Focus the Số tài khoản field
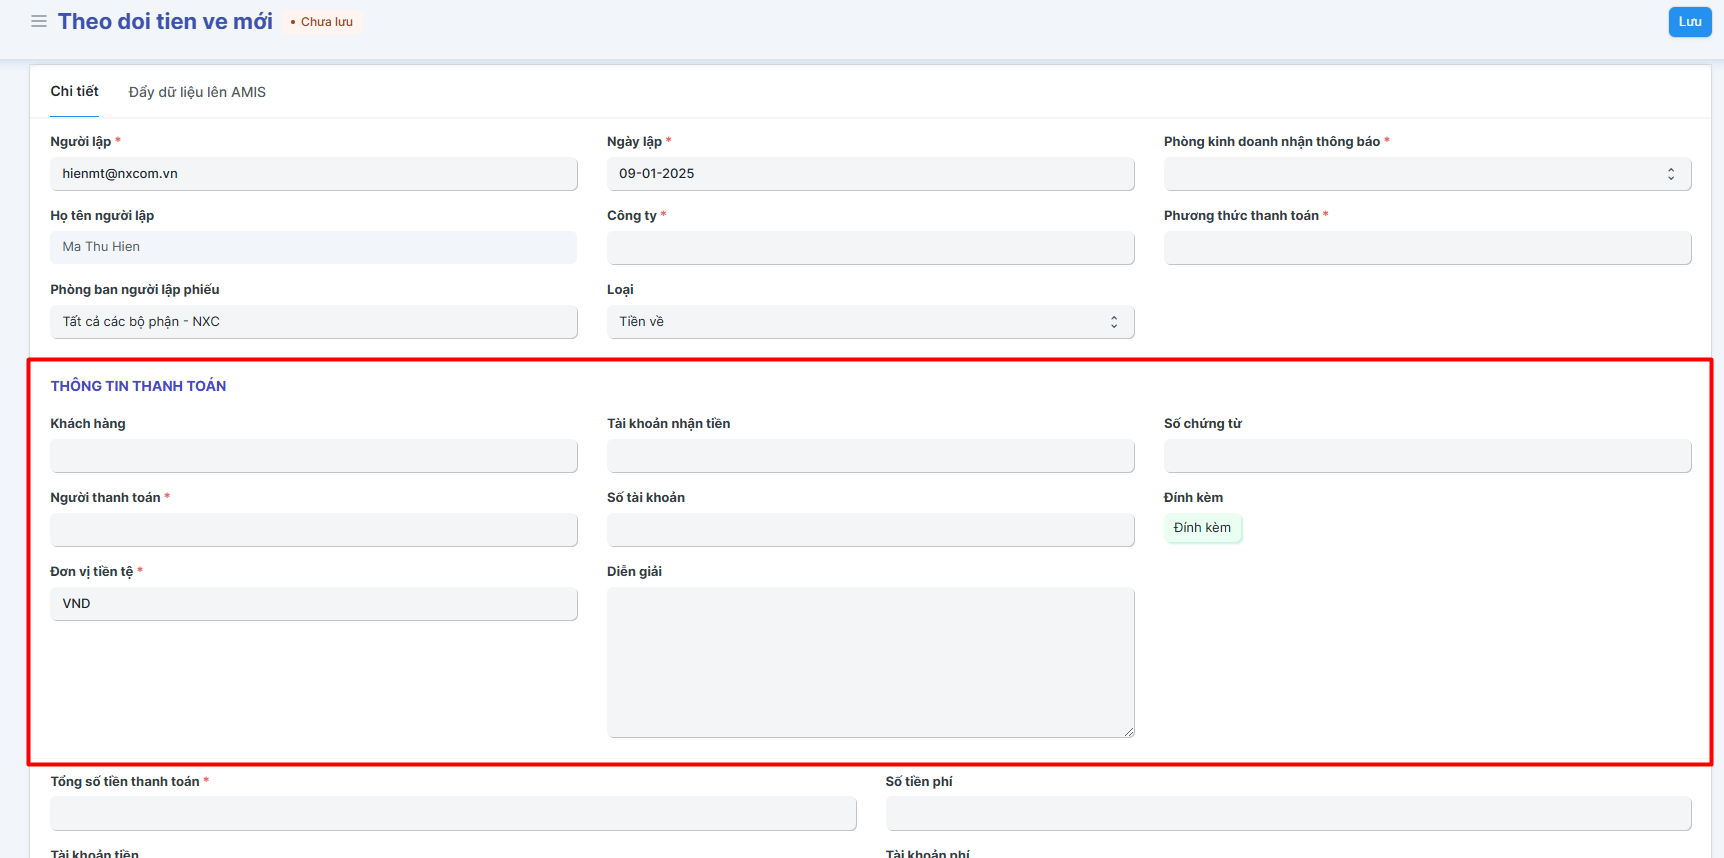Image resolution: width=1724 pixels, height=858 pixels. coord(870,530)
